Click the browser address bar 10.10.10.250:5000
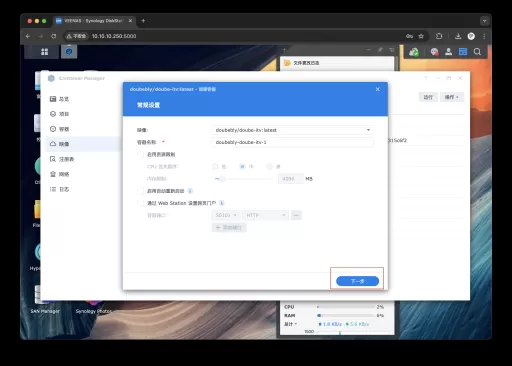Viewport: 512px width, 366px height. [114, 36]
